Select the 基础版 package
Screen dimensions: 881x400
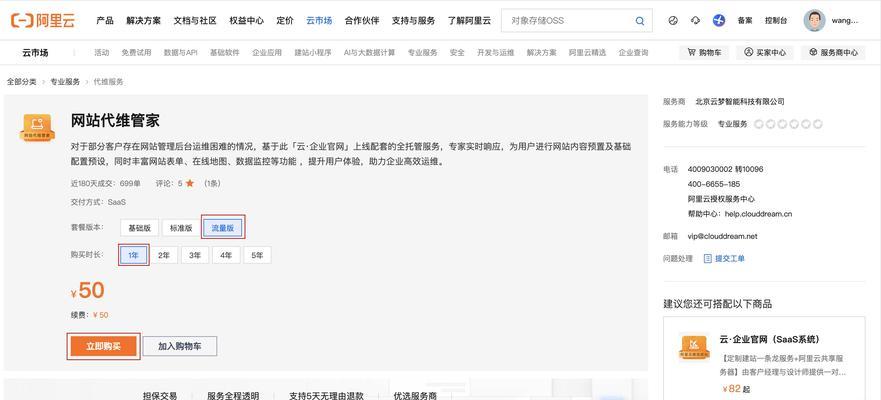(139, 228)
